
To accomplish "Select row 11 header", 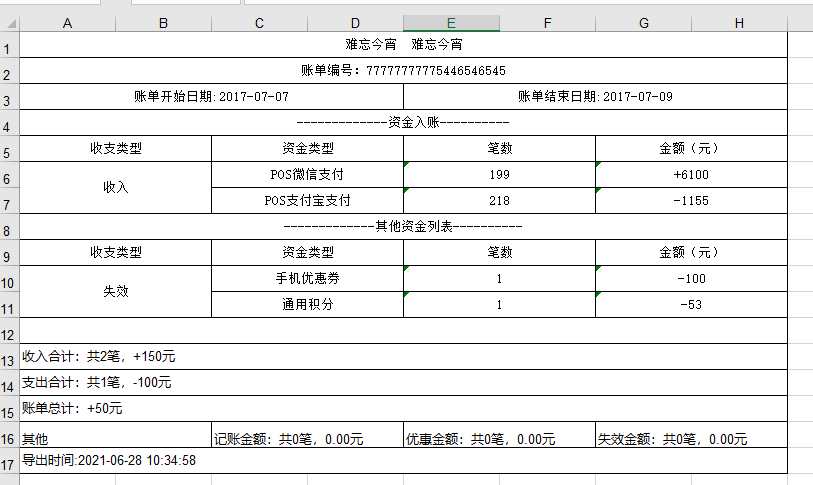I will [x=9, y=304].
